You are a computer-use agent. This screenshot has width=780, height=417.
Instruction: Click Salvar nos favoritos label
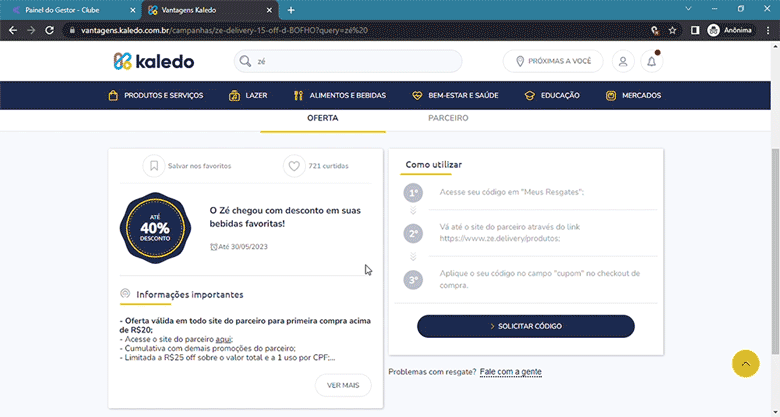tap(199, 166)
